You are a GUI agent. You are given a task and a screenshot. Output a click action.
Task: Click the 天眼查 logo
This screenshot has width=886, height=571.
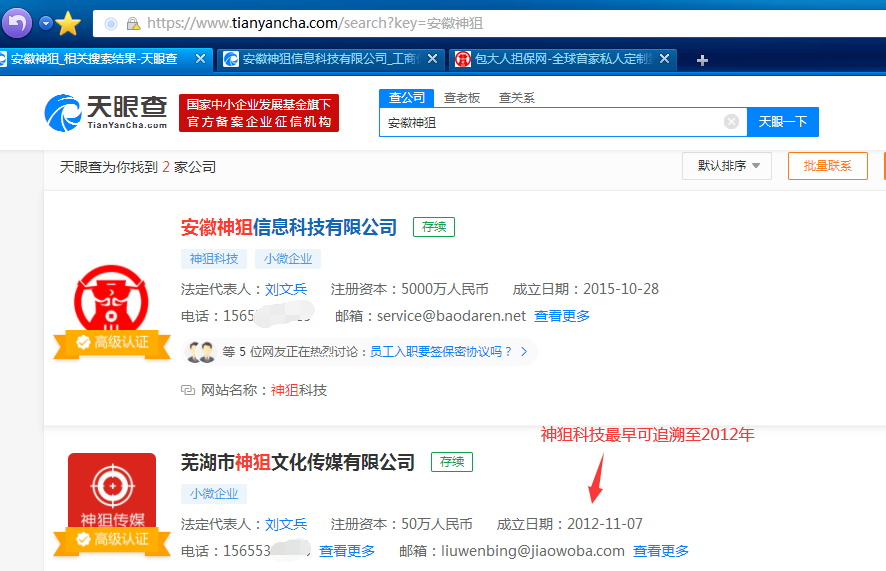pyautogui.click(x=106, y=113)
